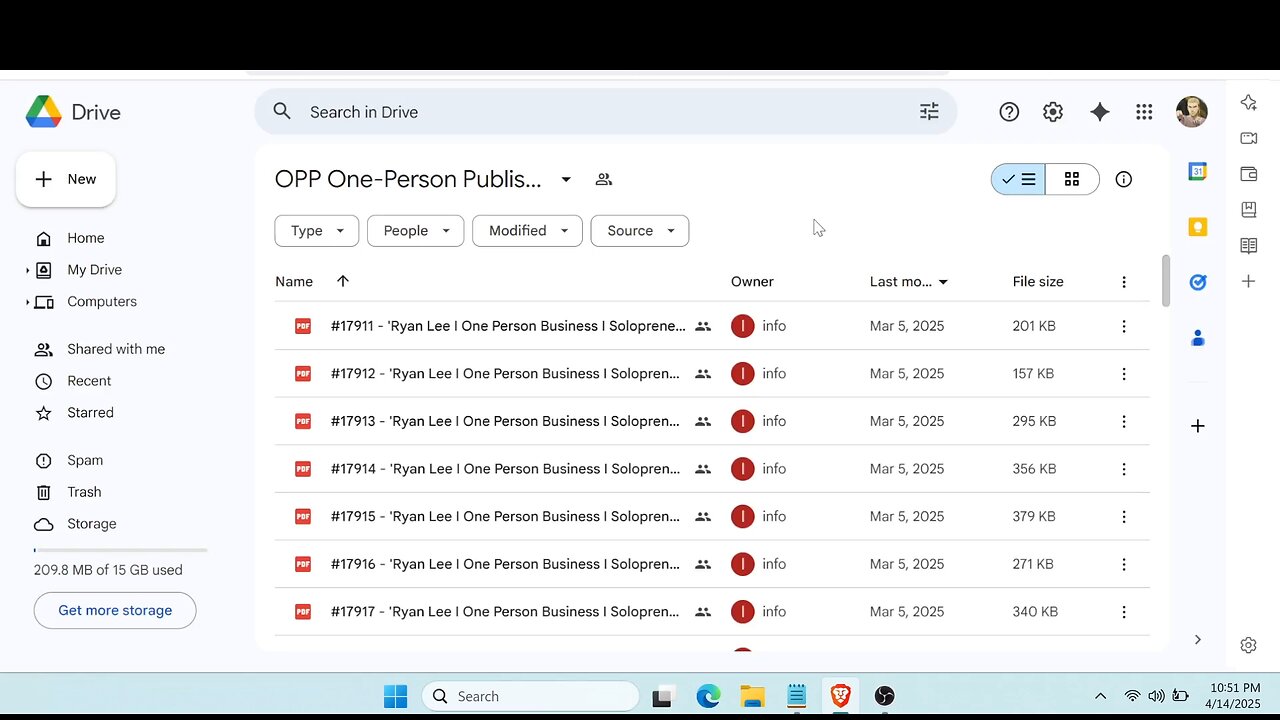Open more actions for file #17911
The image size is (1280, 720).
click(x=1124, y=326)
